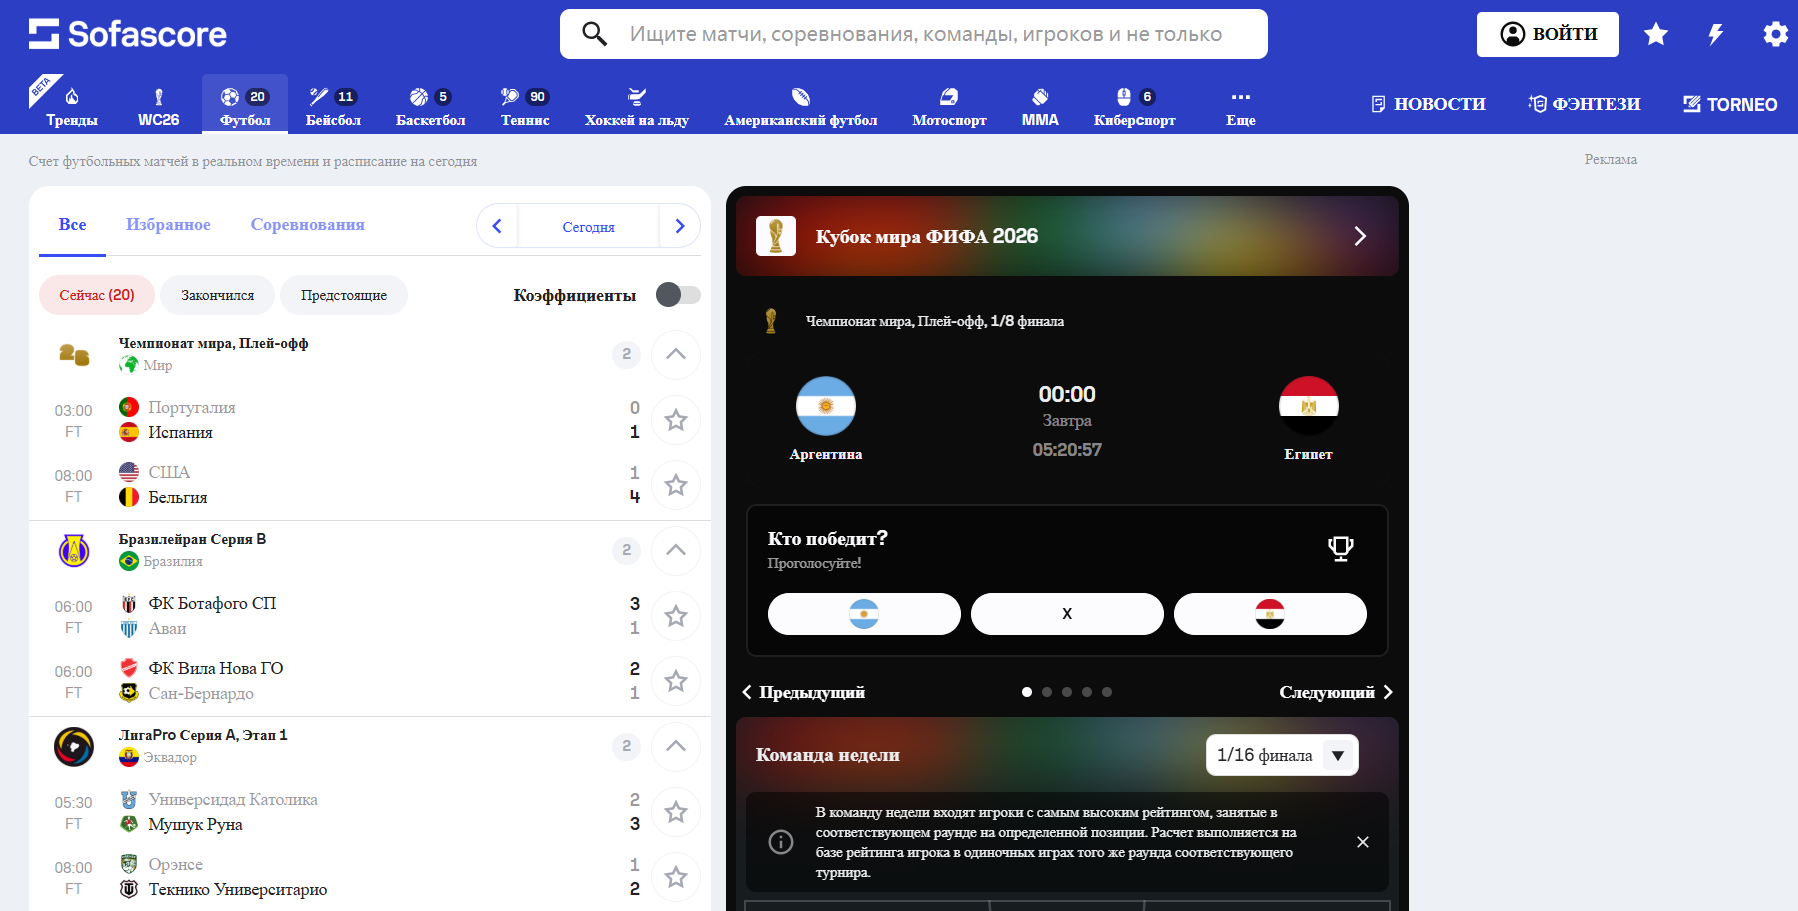The width and height of the screenshot is (1798, 911).
Task: Open the Еще more sports menu
Action: click(1241, 108)
